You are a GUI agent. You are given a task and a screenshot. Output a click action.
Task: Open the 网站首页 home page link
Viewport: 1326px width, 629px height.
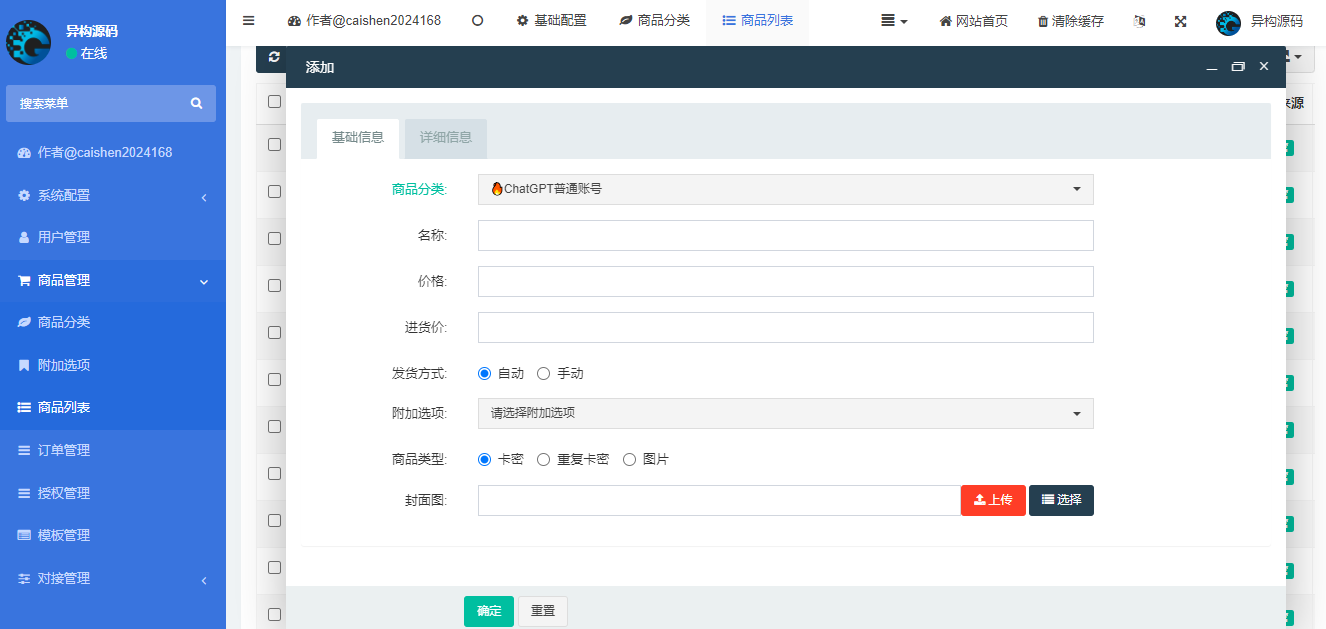point(972,19)
